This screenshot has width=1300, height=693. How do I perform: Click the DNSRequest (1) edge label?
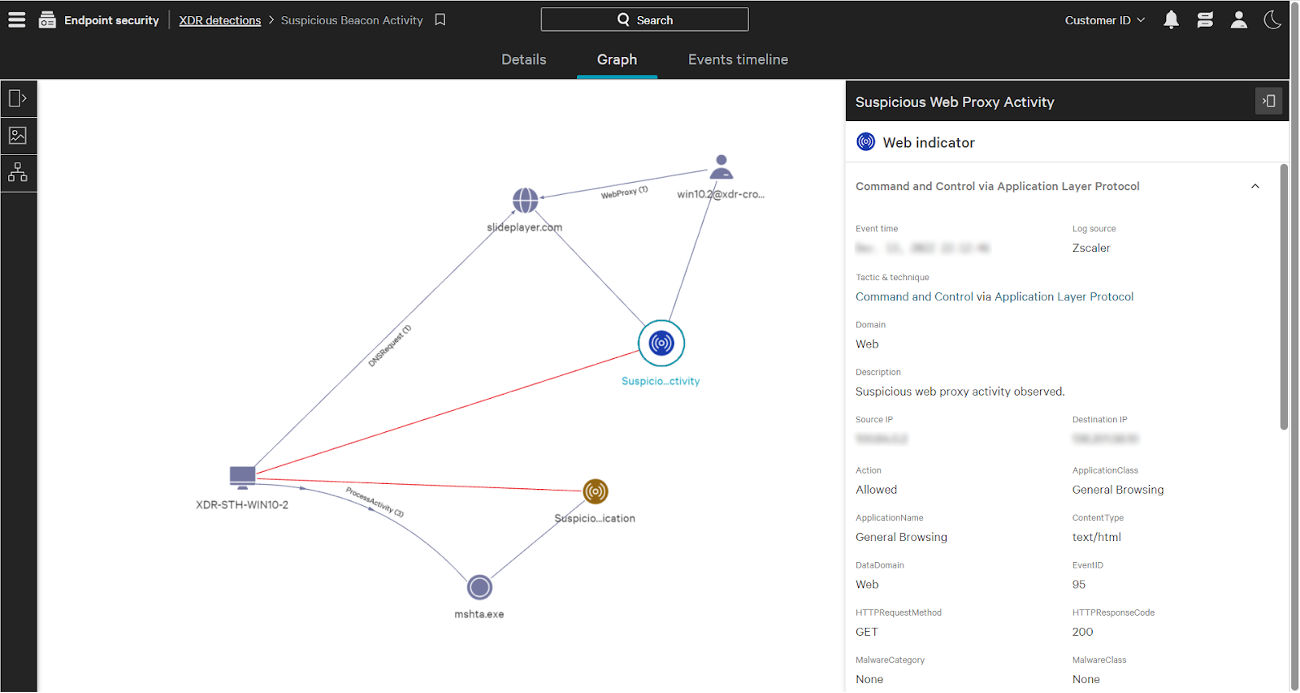click(390, 345)
